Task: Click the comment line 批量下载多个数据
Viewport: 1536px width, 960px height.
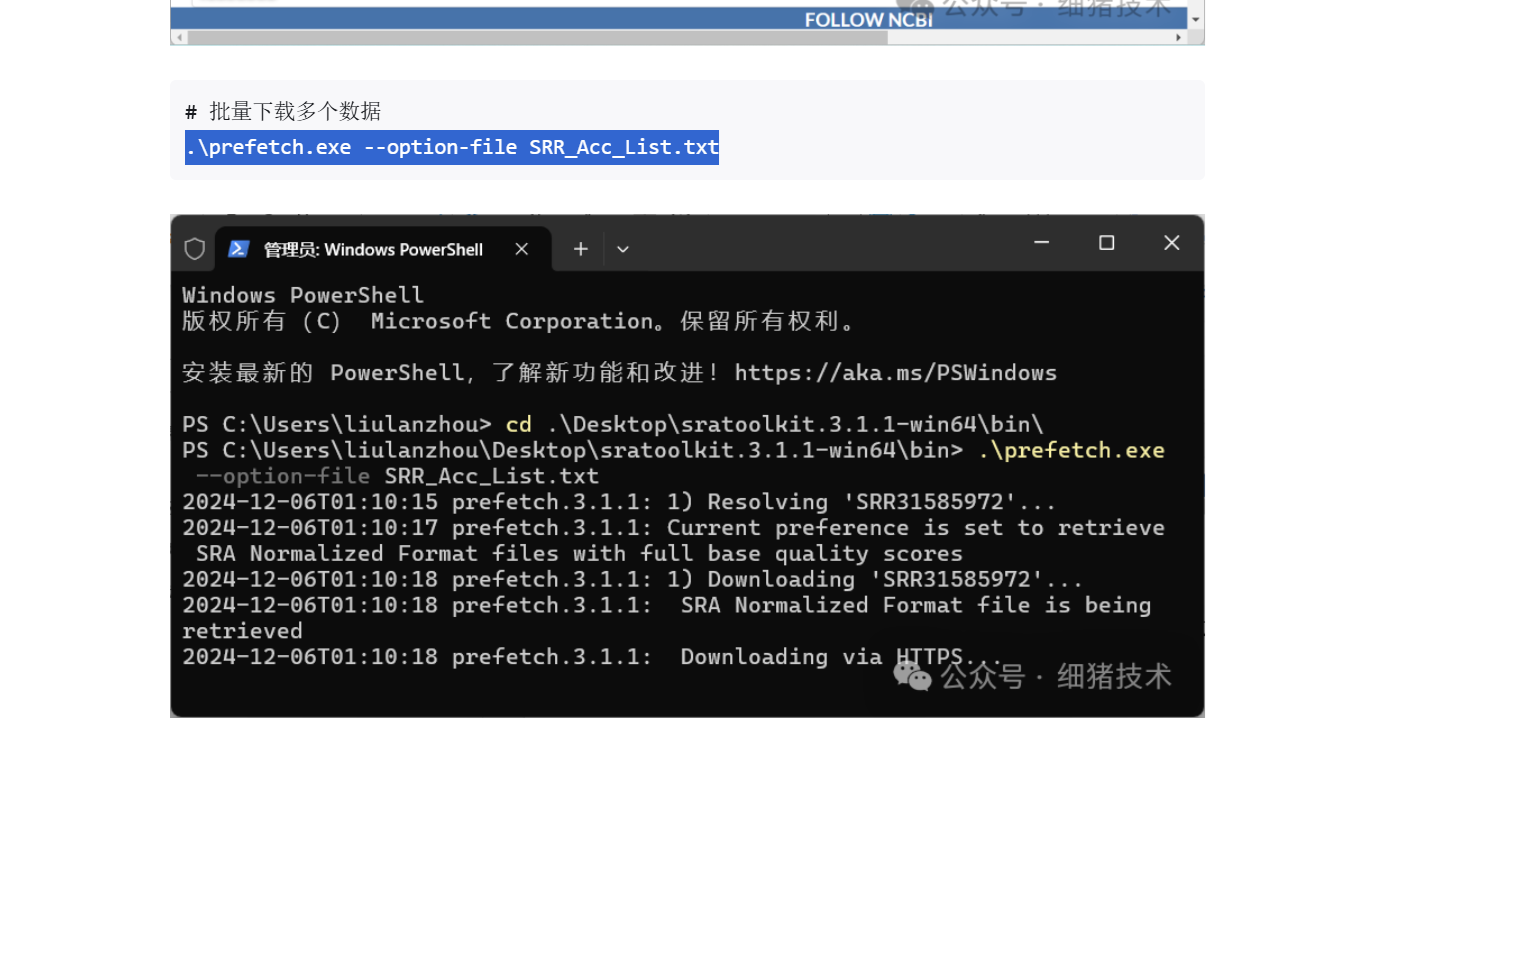Action: (x=283, y=111)
